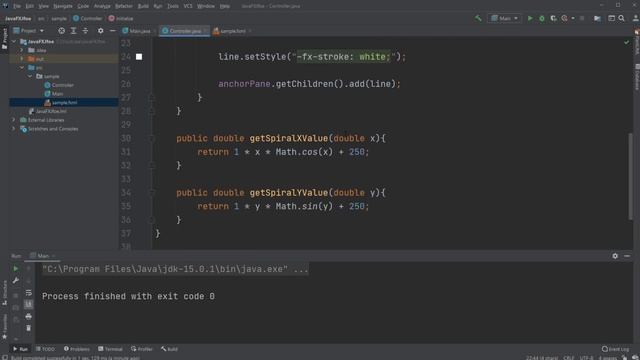640x360 pixels.
Task: Click Expand All in the Project panel
Action: (x=73, y=31)
